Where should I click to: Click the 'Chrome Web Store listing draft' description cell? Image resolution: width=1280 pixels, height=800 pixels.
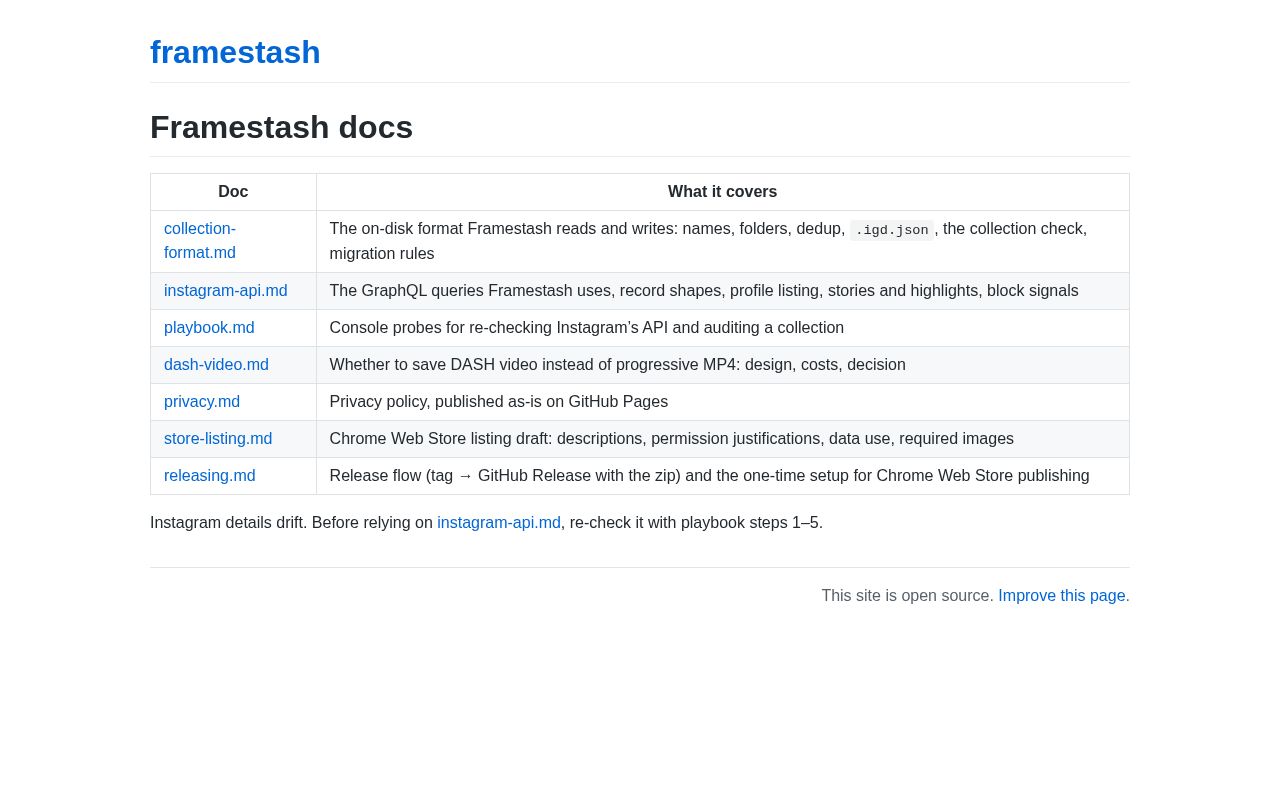coord(722,439)
